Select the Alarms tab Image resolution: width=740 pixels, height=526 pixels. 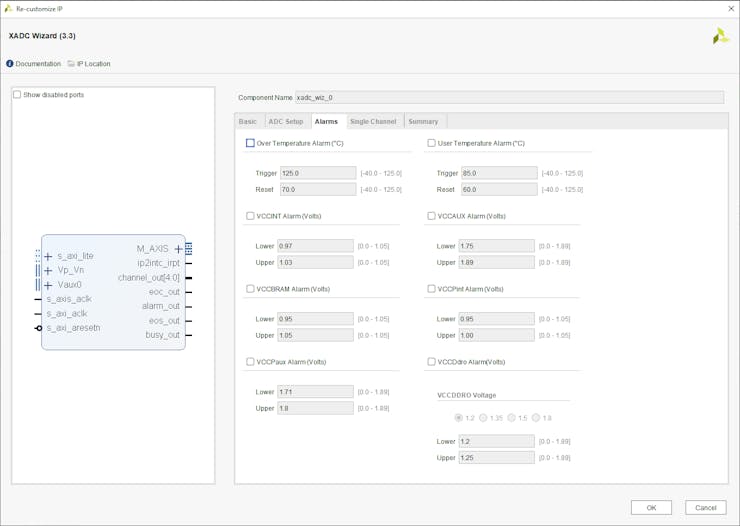point(326,121)
